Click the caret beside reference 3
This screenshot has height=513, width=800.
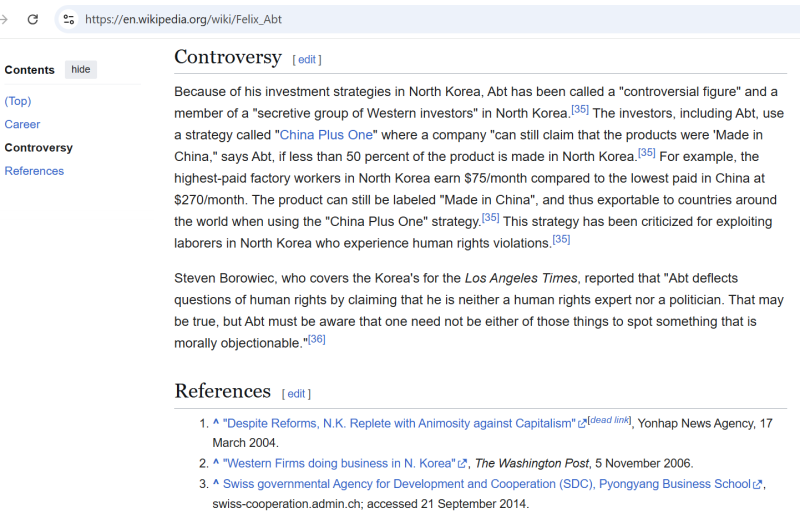216,484
